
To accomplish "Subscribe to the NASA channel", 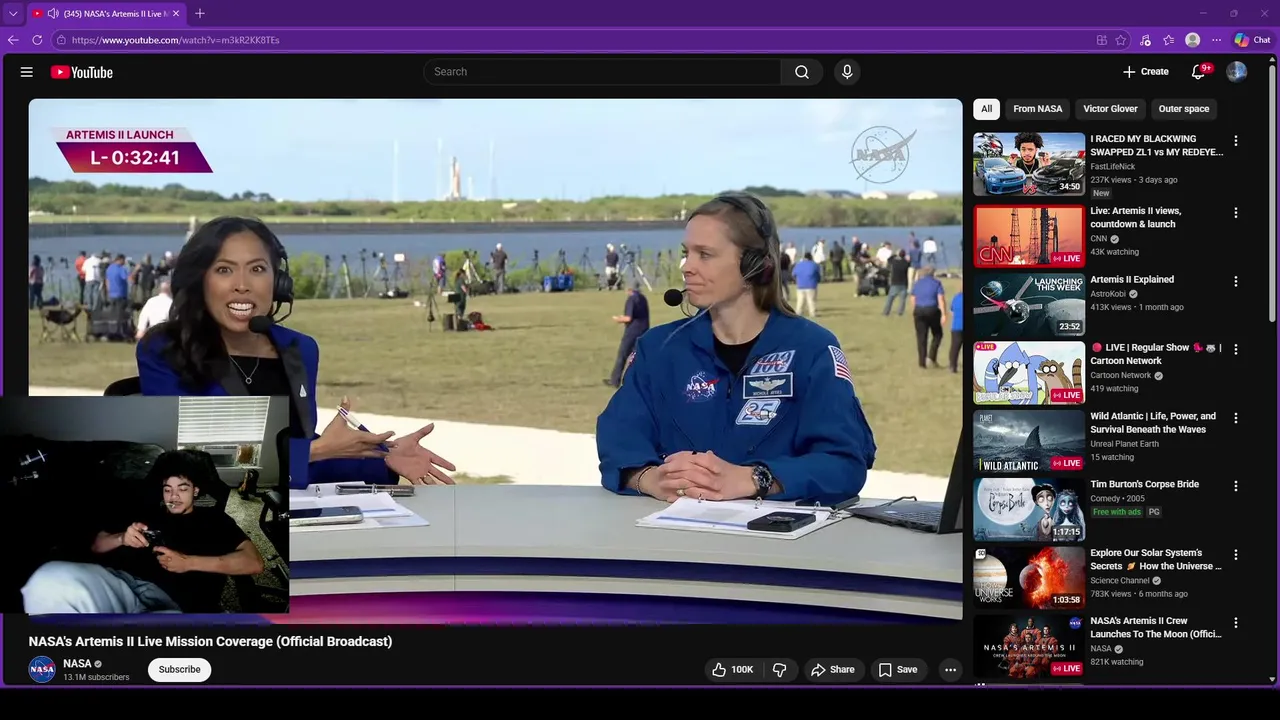I will [x=180, y=670].
